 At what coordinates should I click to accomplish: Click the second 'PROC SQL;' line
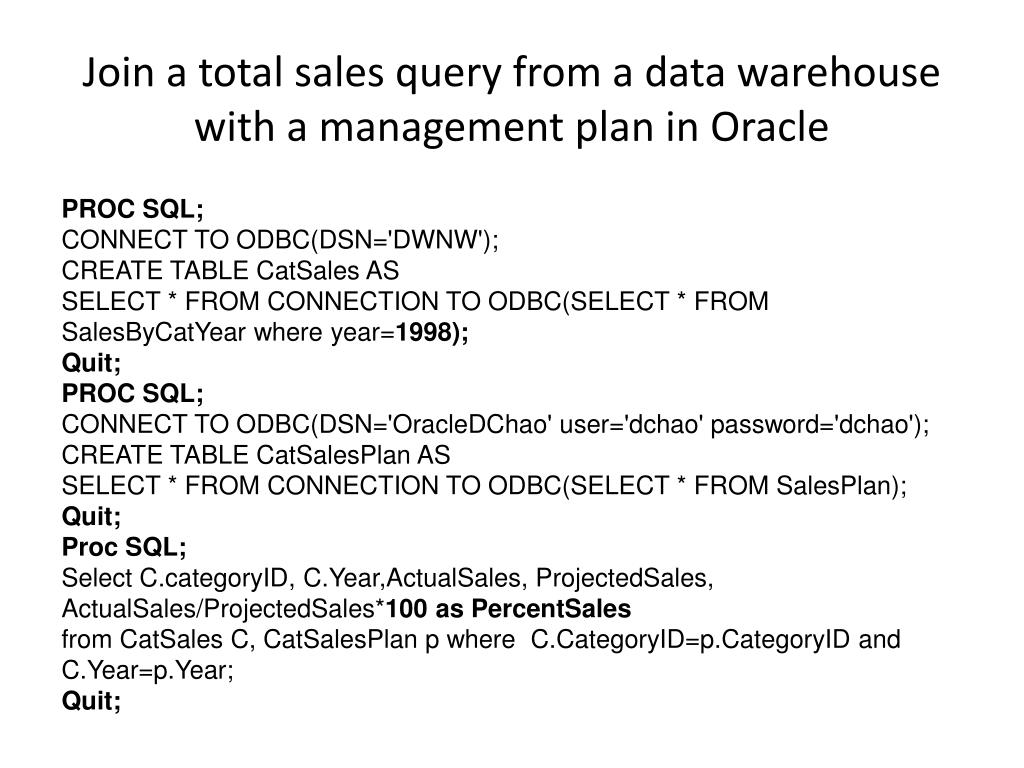point(133,393)
